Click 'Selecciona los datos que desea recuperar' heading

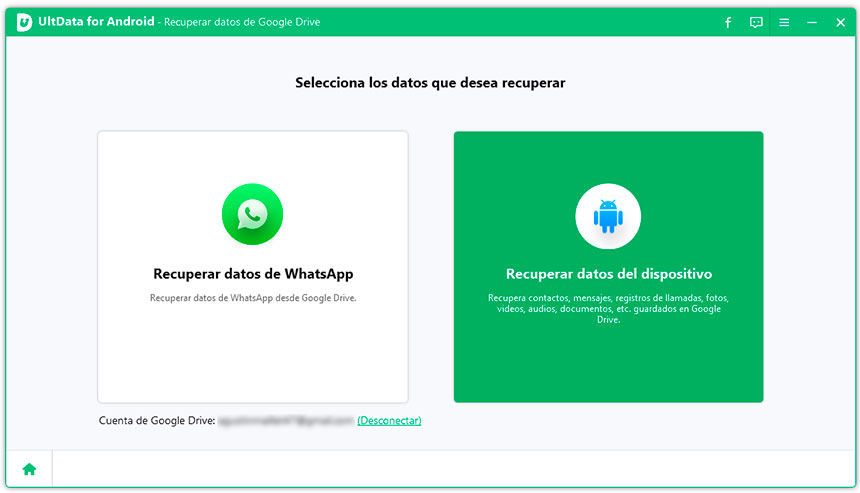430,83
